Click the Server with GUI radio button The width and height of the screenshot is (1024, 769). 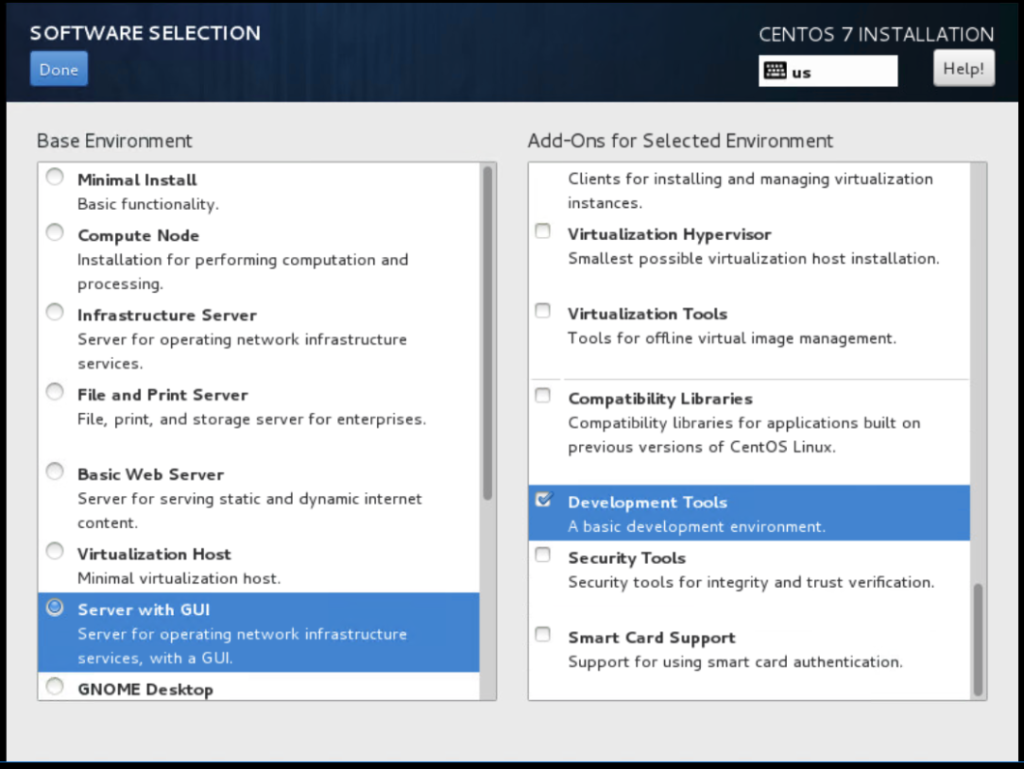coord(56,607)
